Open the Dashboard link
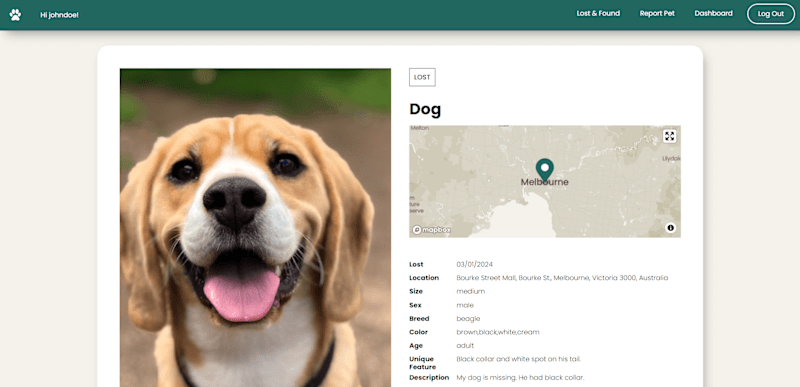Image resolution: width=800 pixels, height=387 pixels. coord(713,14)
